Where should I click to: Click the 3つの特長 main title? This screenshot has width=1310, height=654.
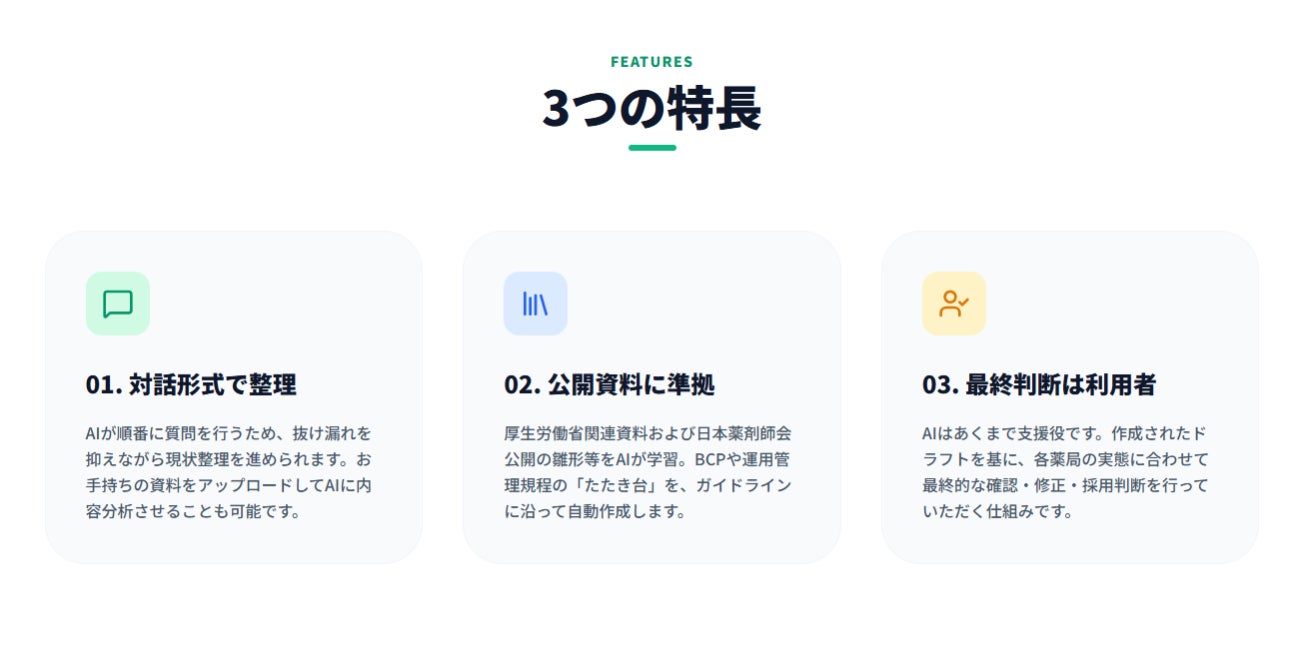[652, 109]
